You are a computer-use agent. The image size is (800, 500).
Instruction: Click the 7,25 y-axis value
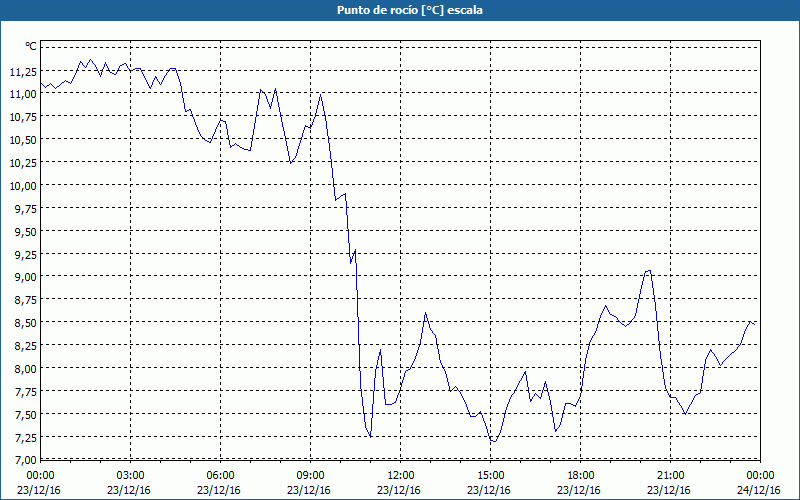click(26, 438)
